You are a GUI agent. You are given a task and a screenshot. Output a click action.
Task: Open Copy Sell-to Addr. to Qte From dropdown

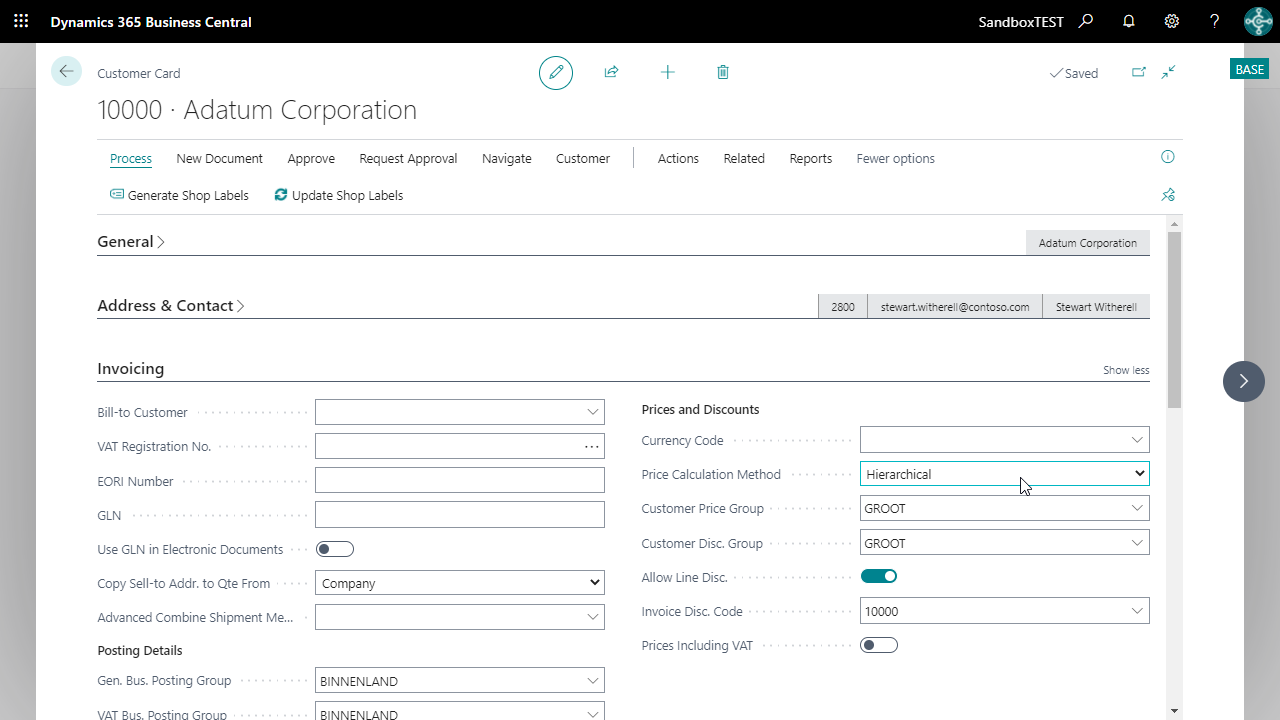[x=460, y=583]
